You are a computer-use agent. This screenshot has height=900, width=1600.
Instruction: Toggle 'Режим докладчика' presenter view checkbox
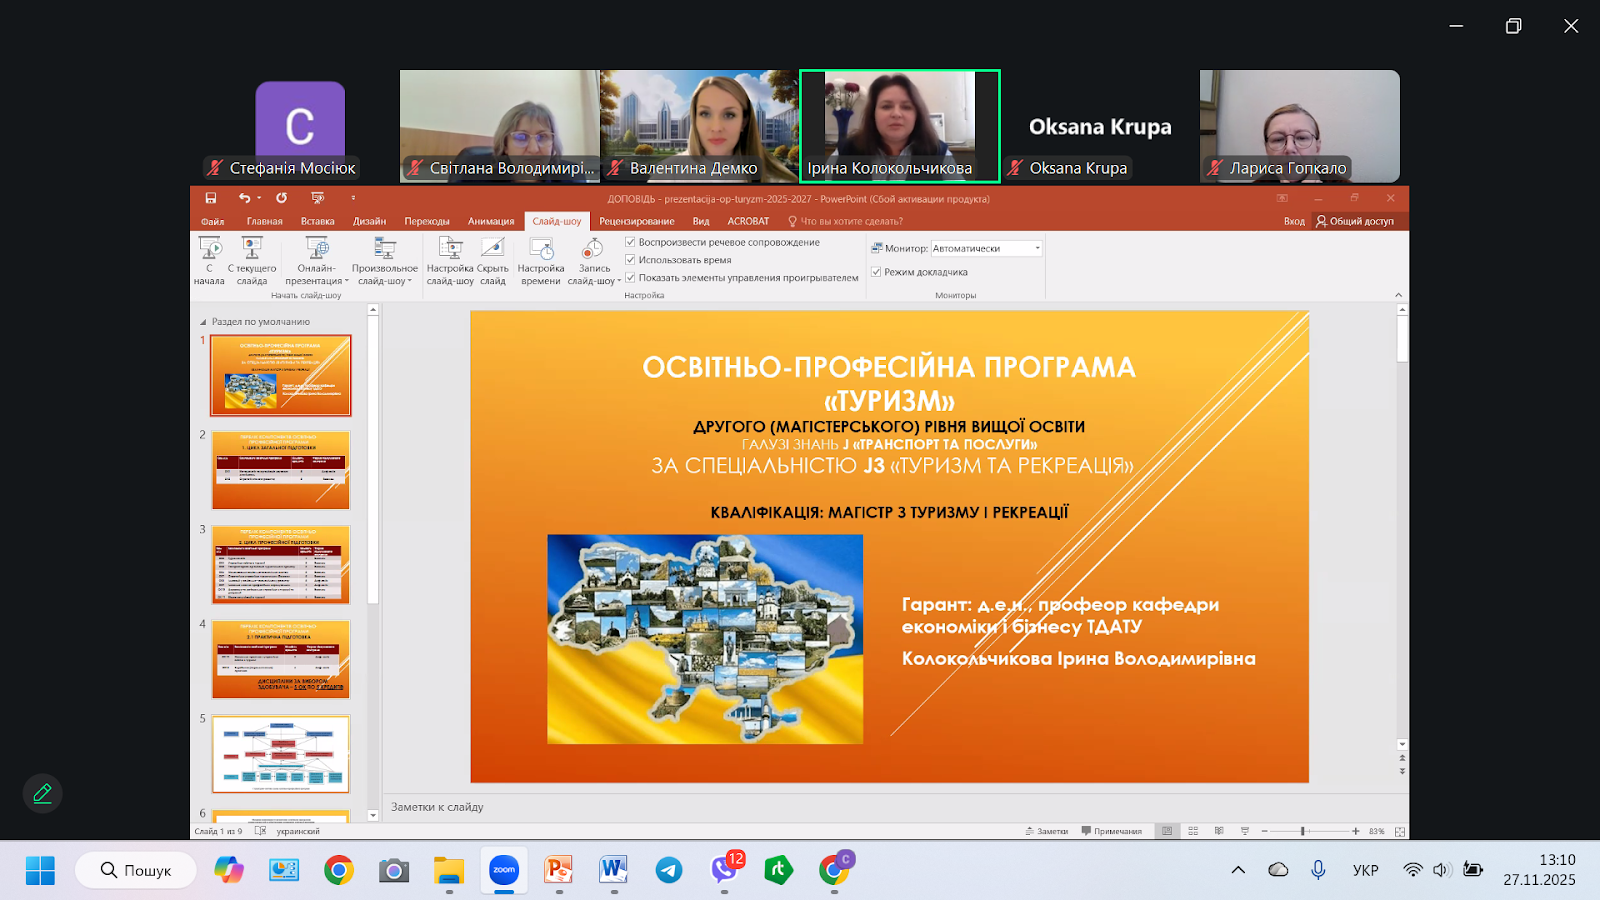tap(877, 272)
